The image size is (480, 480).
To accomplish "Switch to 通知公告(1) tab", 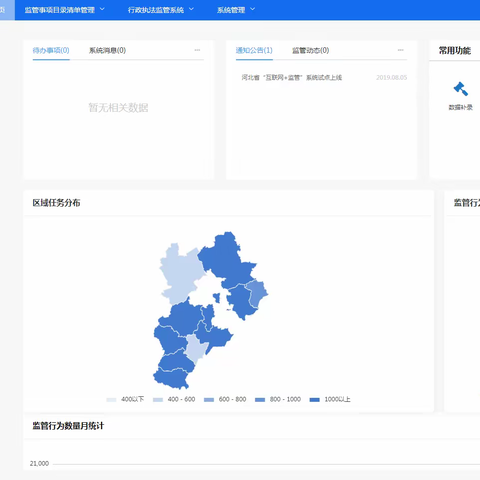I will pos(254,50).
